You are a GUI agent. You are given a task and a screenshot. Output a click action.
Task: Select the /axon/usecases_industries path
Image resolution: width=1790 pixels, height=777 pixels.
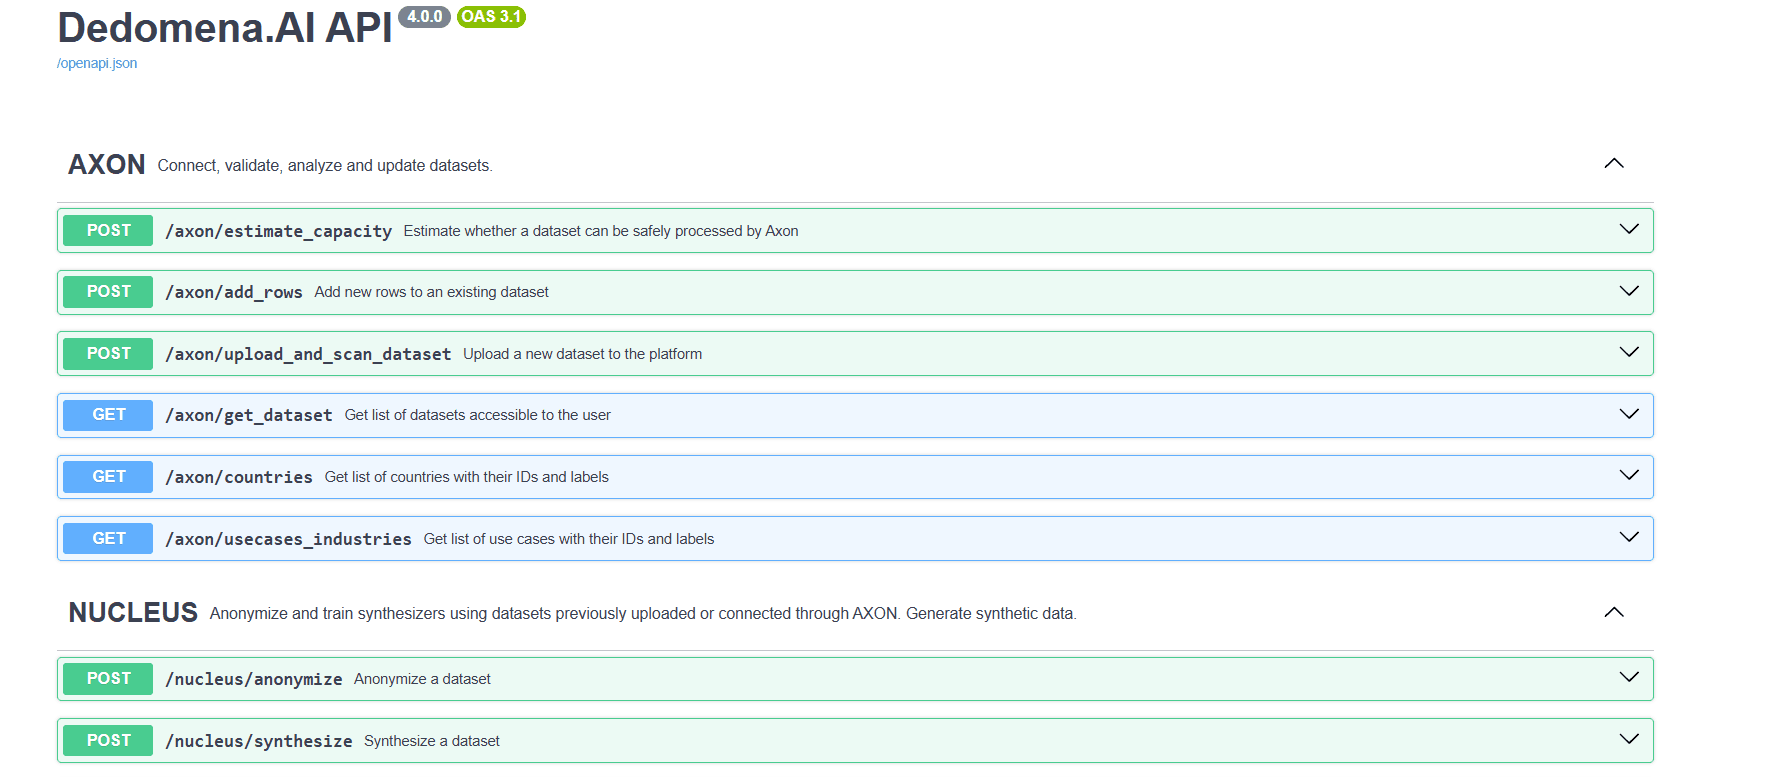click(288, 539)
